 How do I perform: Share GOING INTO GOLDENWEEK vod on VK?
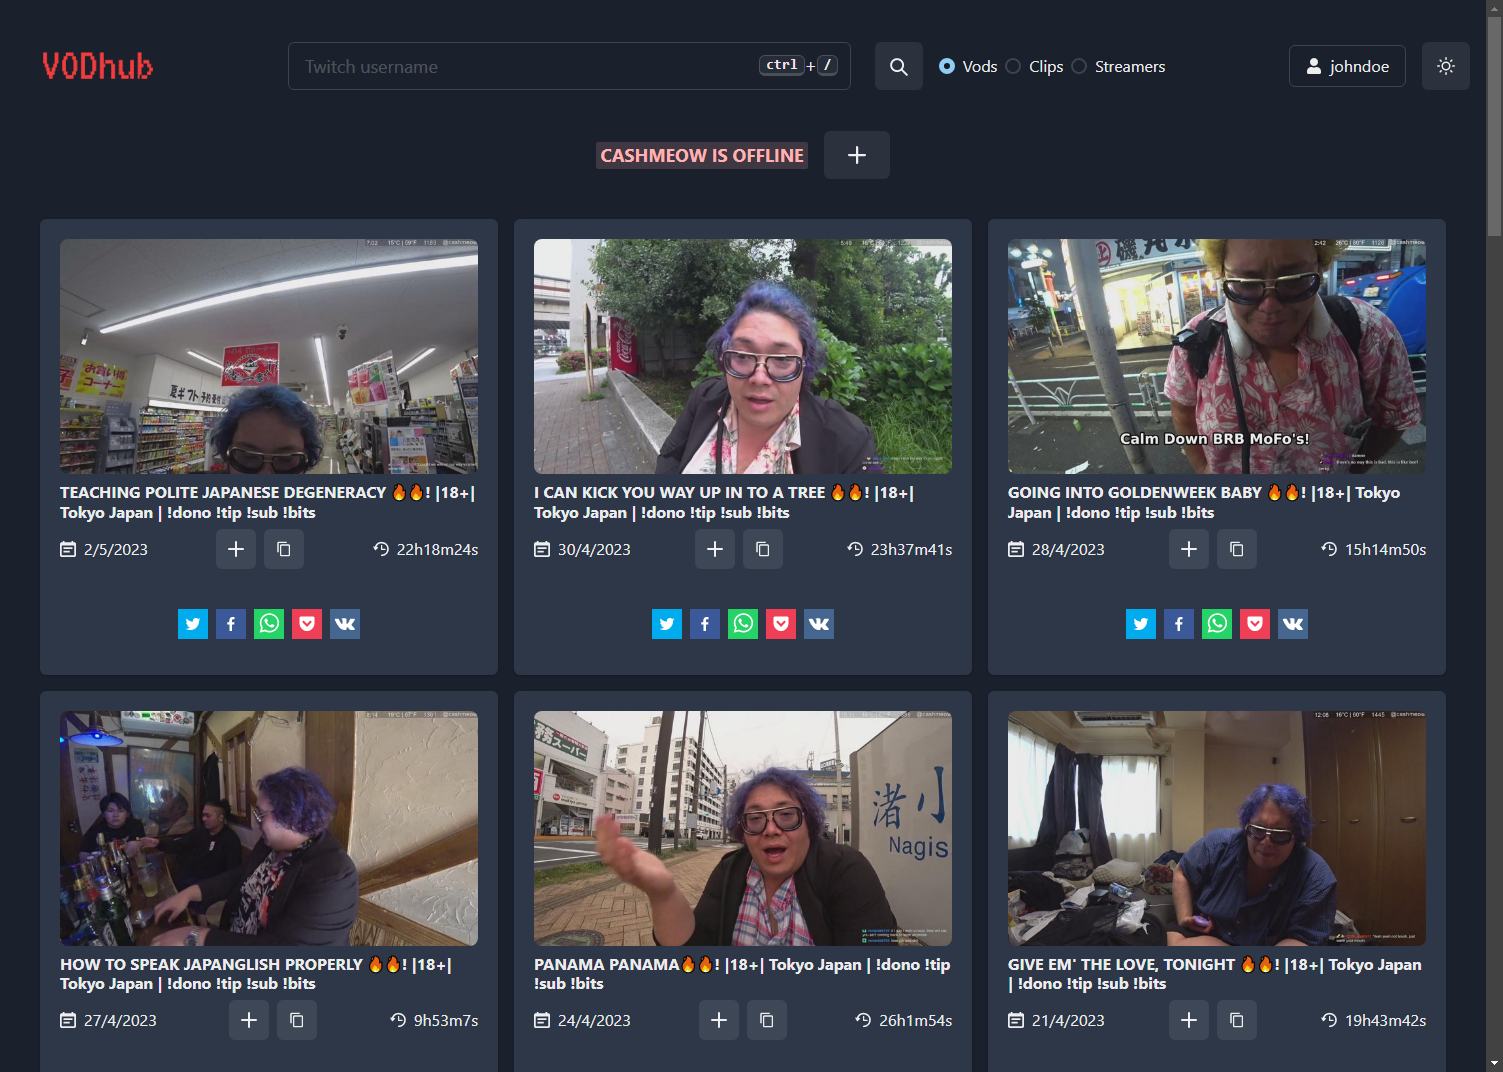click(1293, 624)
